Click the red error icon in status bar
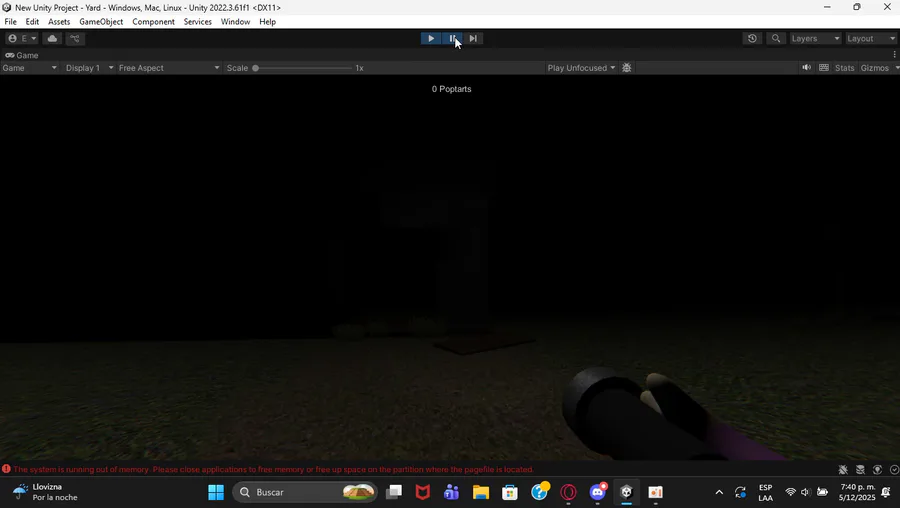 (x=6, y=469)
